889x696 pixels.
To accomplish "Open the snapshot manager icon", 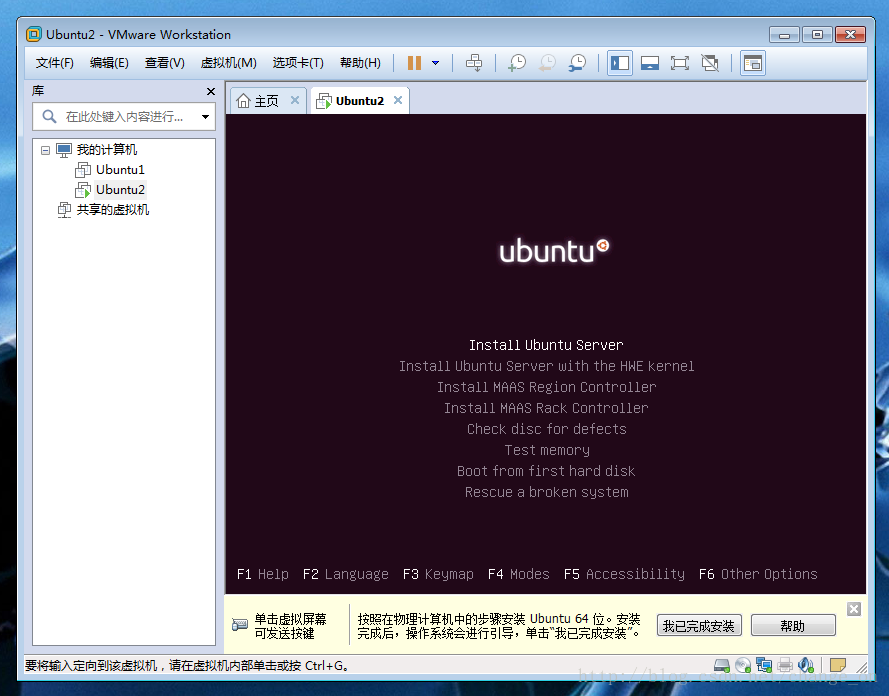I will coord(577,63).
